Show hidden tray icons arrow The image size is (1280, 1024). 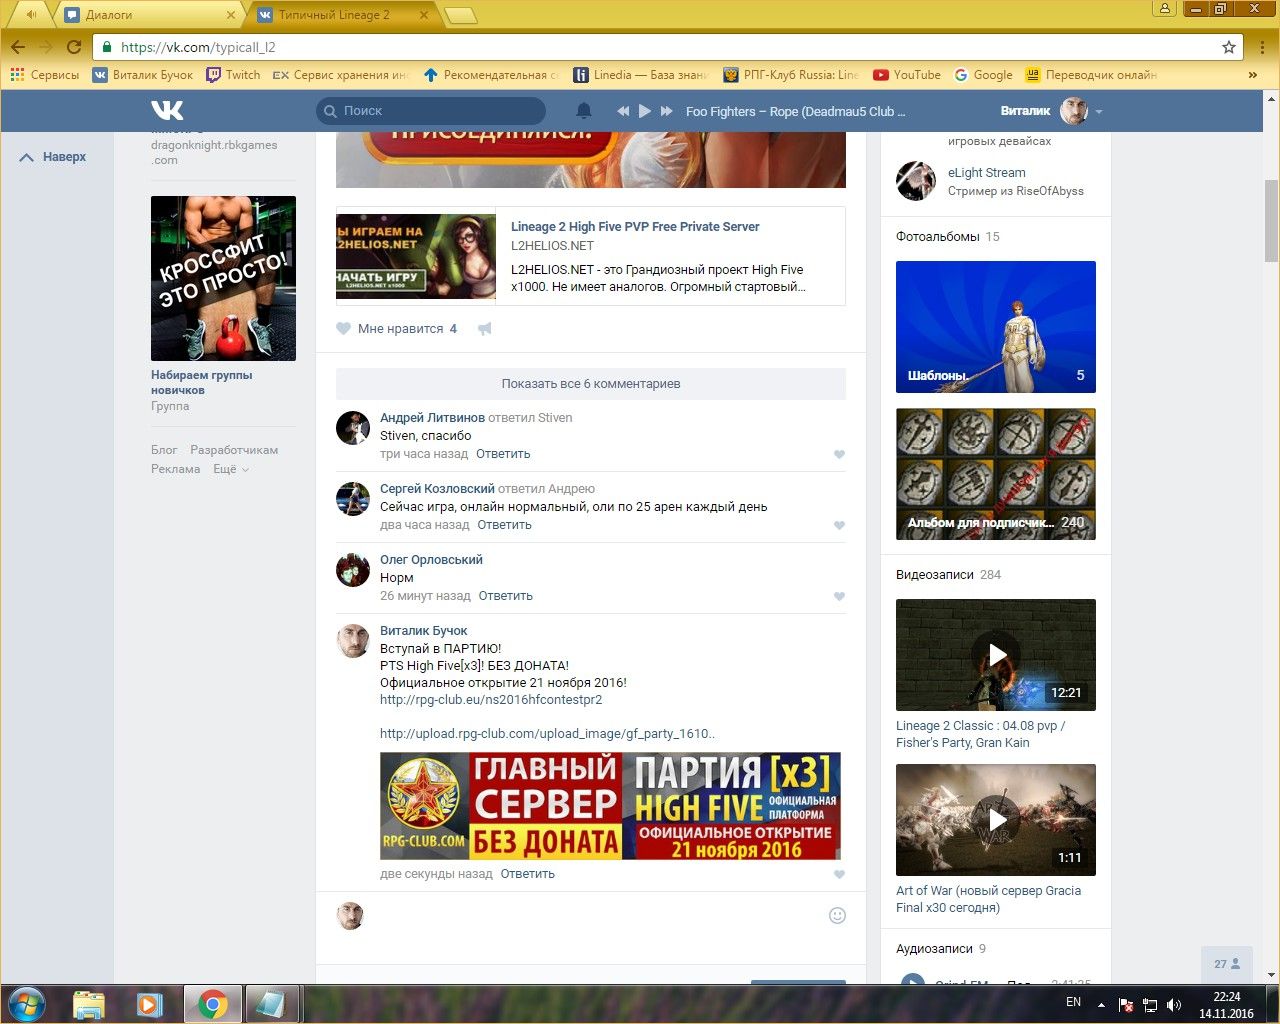(x=1101, y=1005)
